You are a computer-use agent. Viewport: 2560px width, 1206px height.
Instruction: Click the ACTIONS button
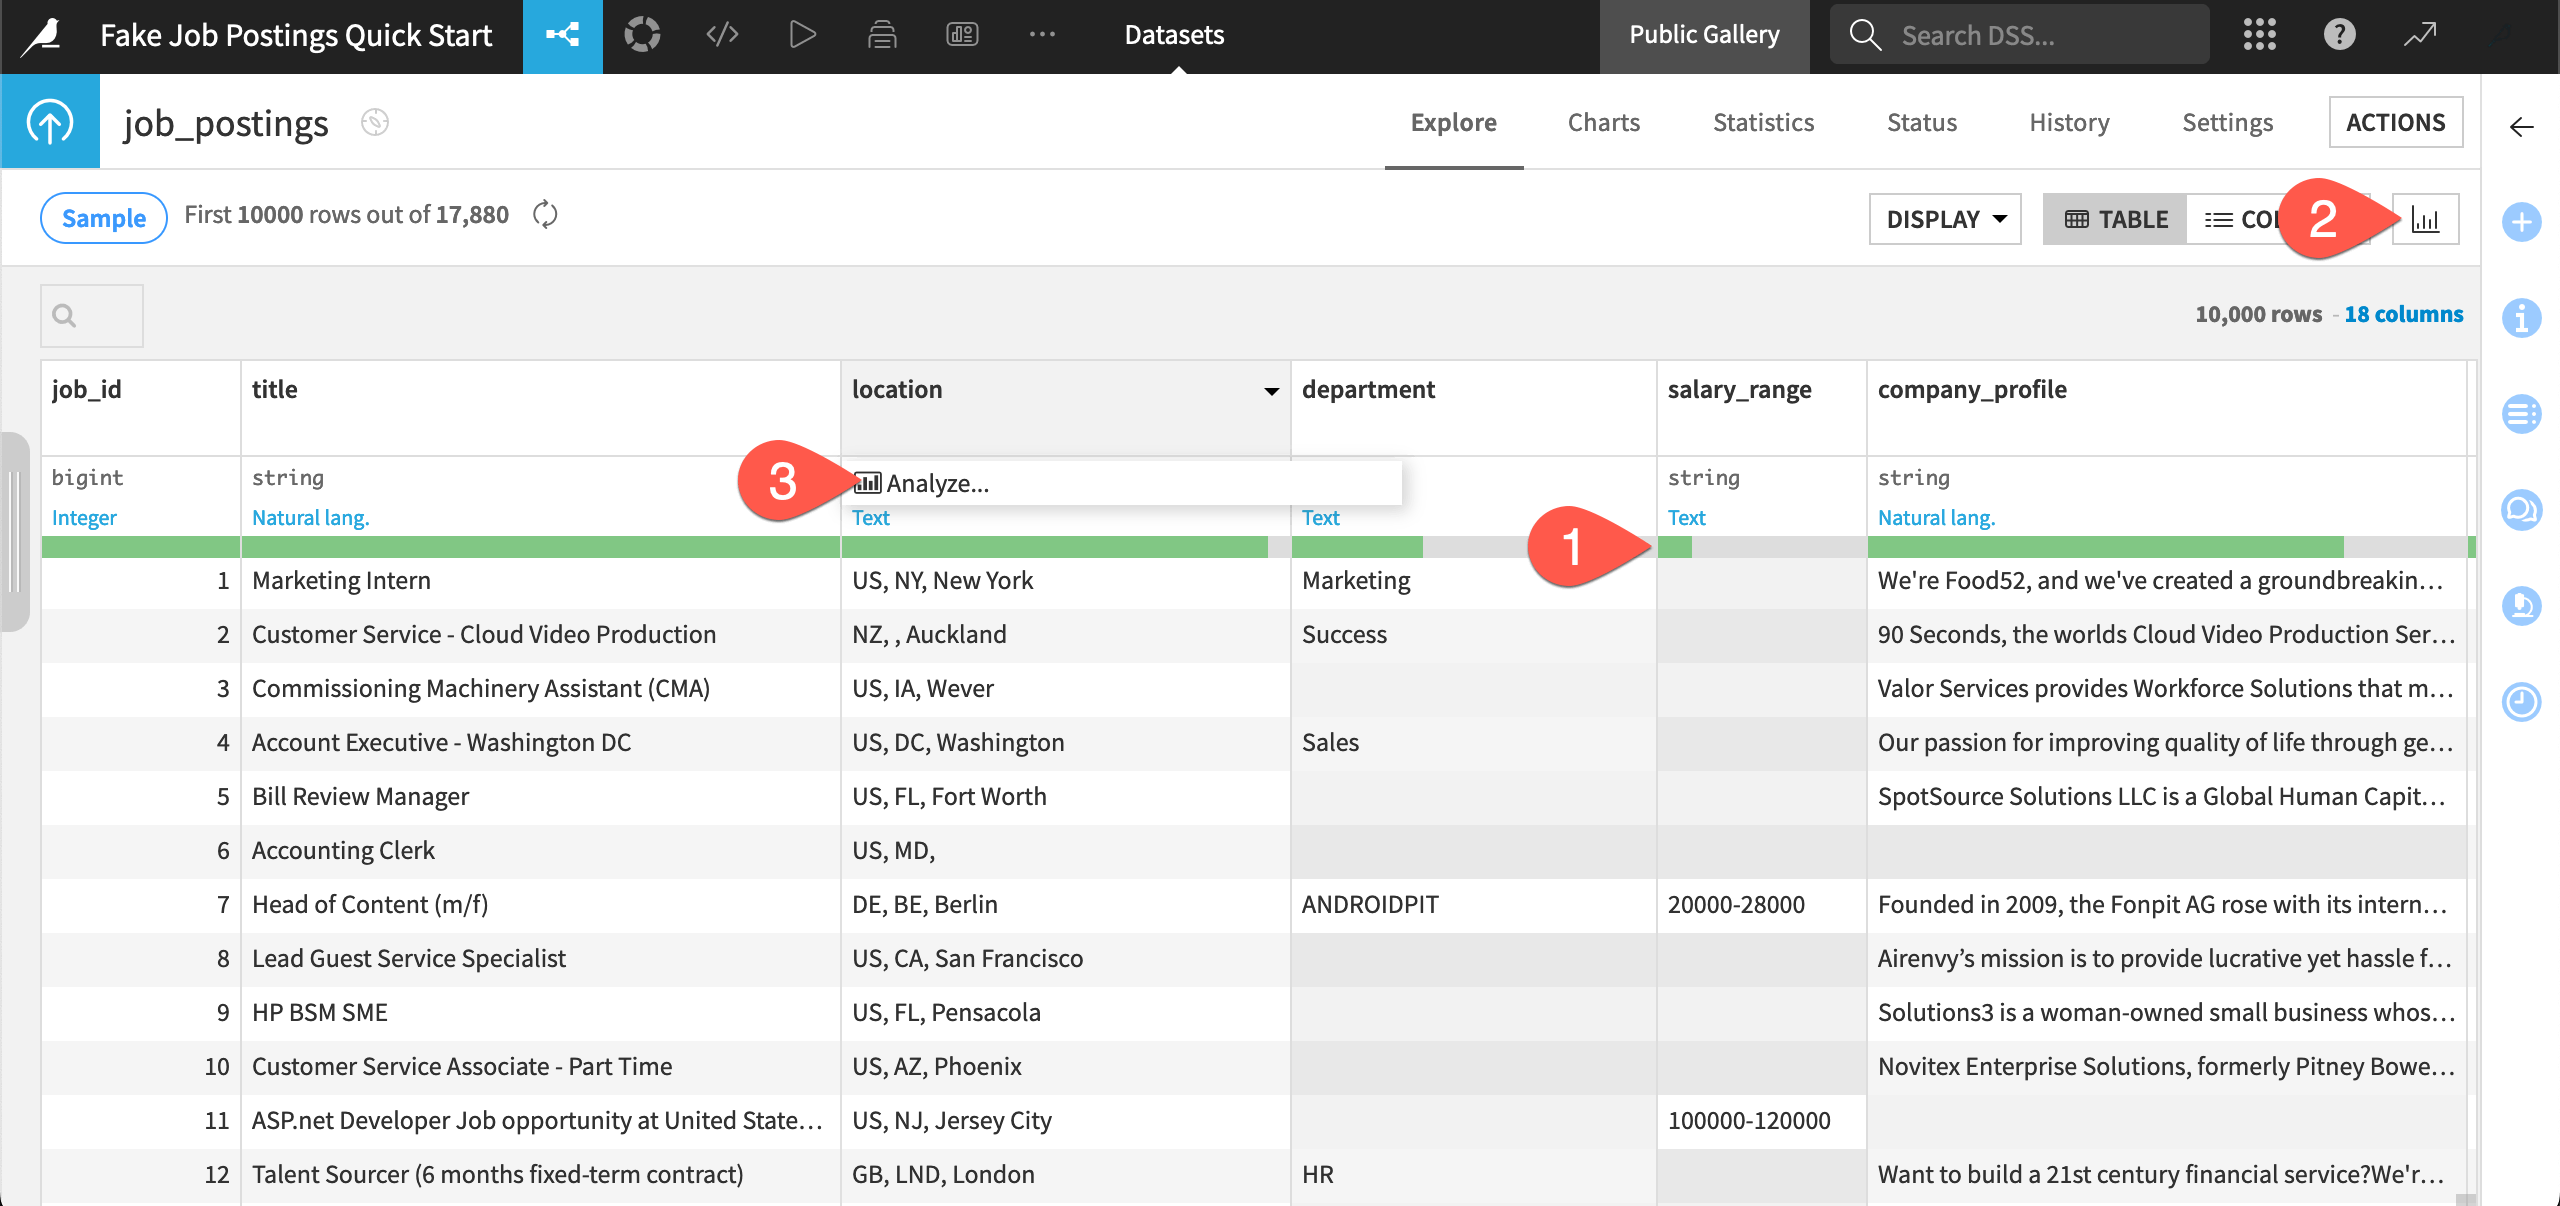[2395, 122]
